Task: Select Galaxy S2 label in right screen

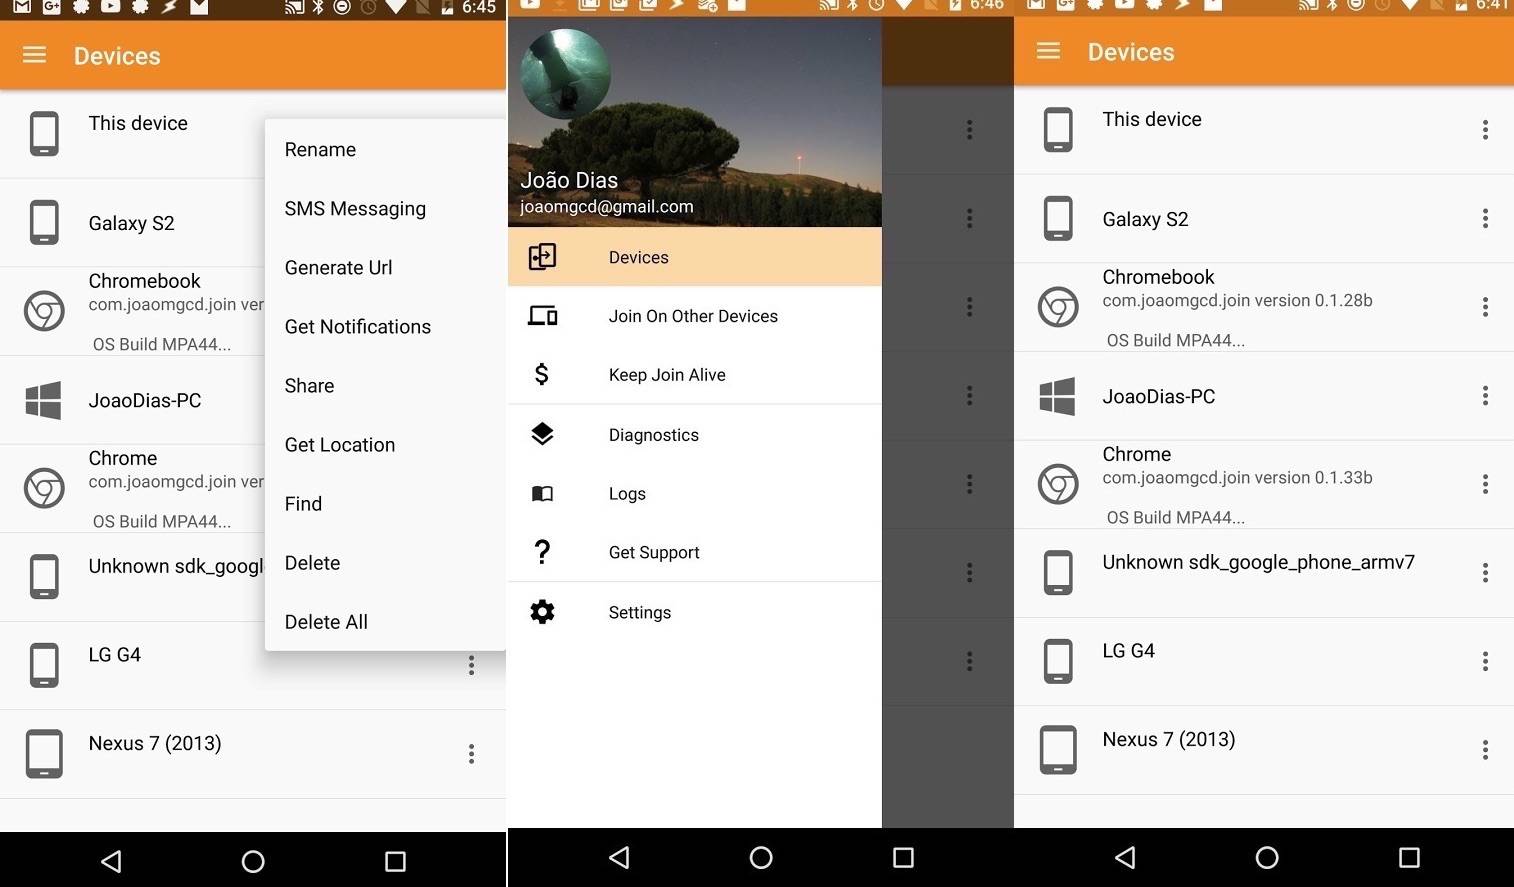Action: click(1145, 219)
